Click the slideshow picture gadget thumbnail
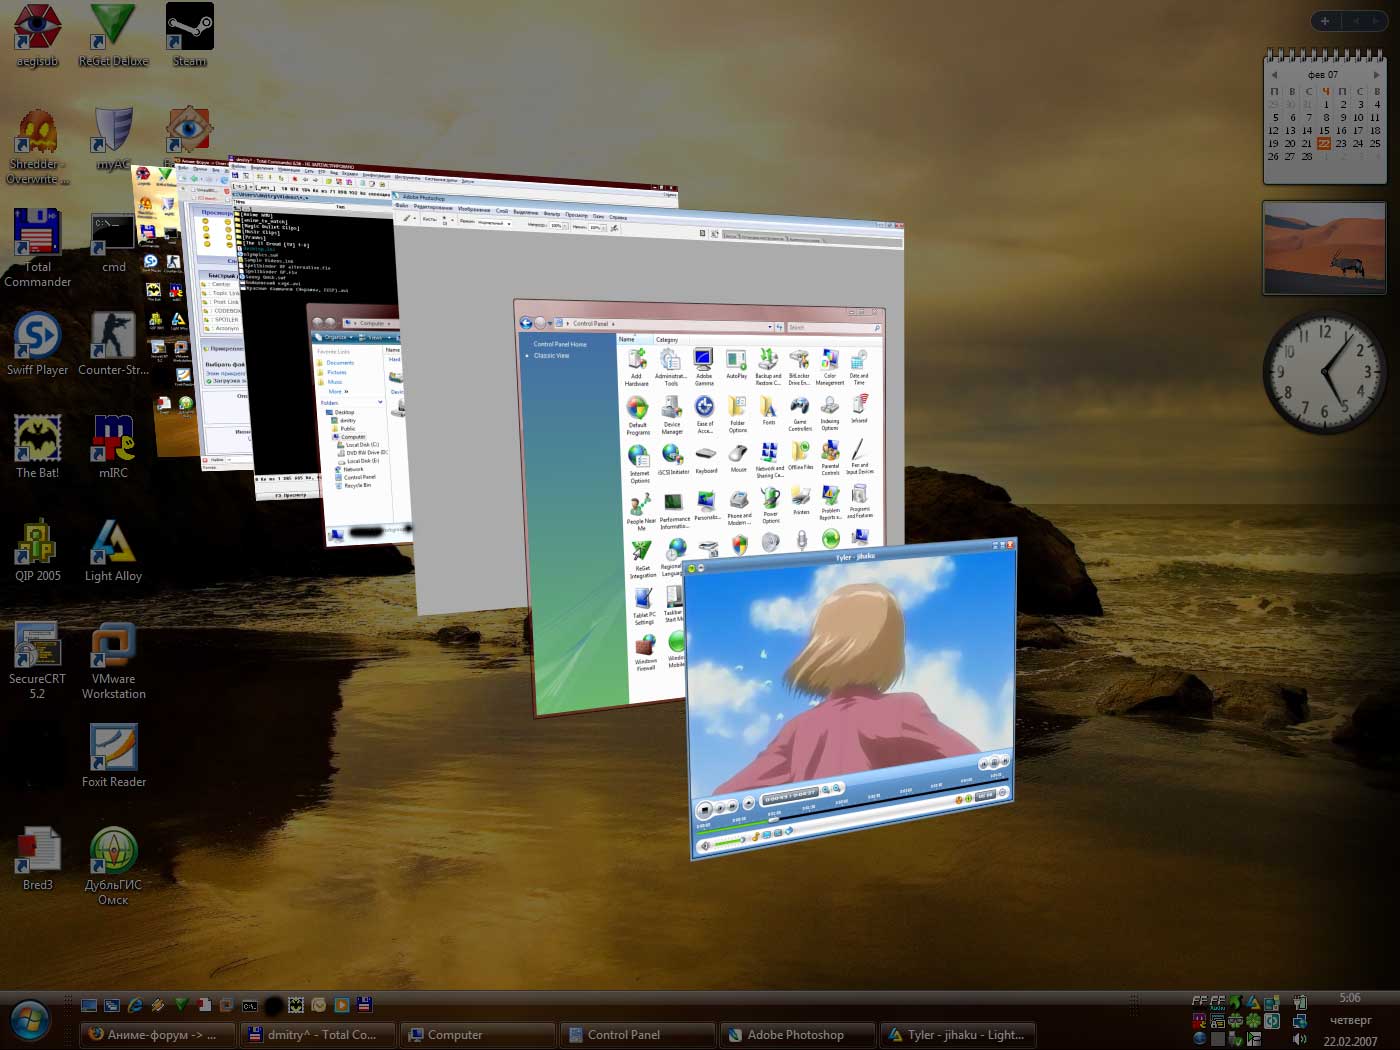The width and height of the screenshot is (1400, 1050). point(1324,247)
